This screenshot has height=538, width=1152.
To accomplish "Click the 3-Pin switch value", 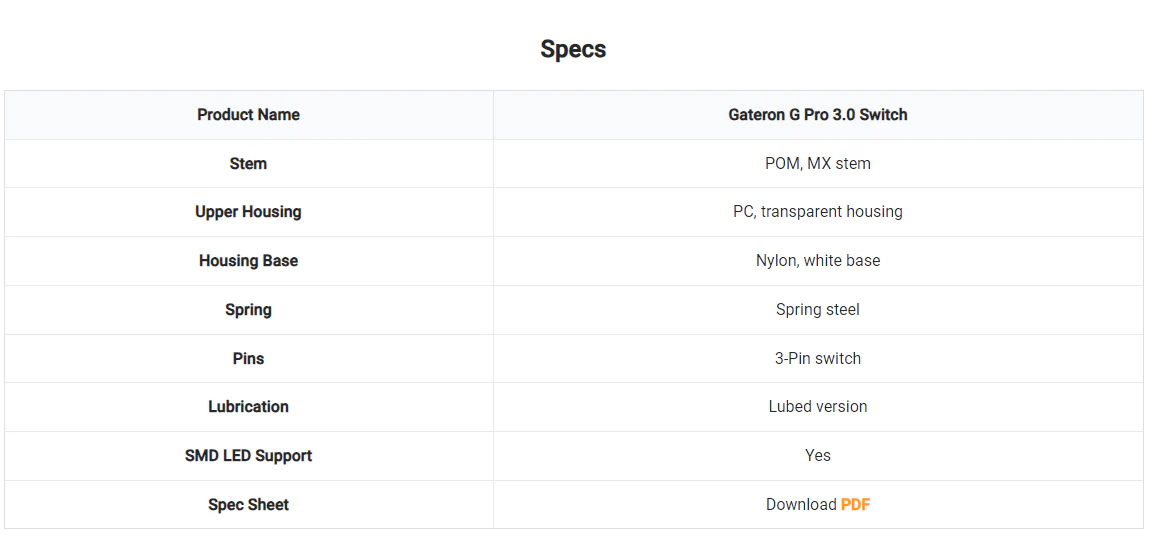I will [817, 359].
